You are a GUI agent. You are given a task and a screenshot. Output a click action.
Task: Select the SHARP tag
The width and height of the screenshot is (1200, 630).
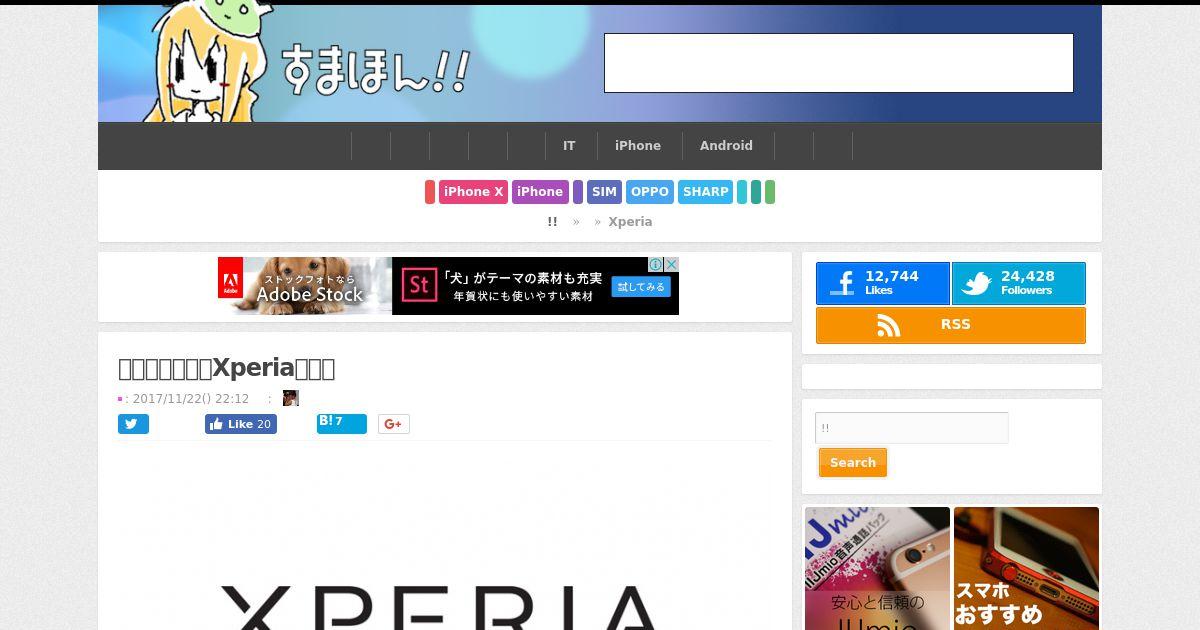click(x=706, y=192)
